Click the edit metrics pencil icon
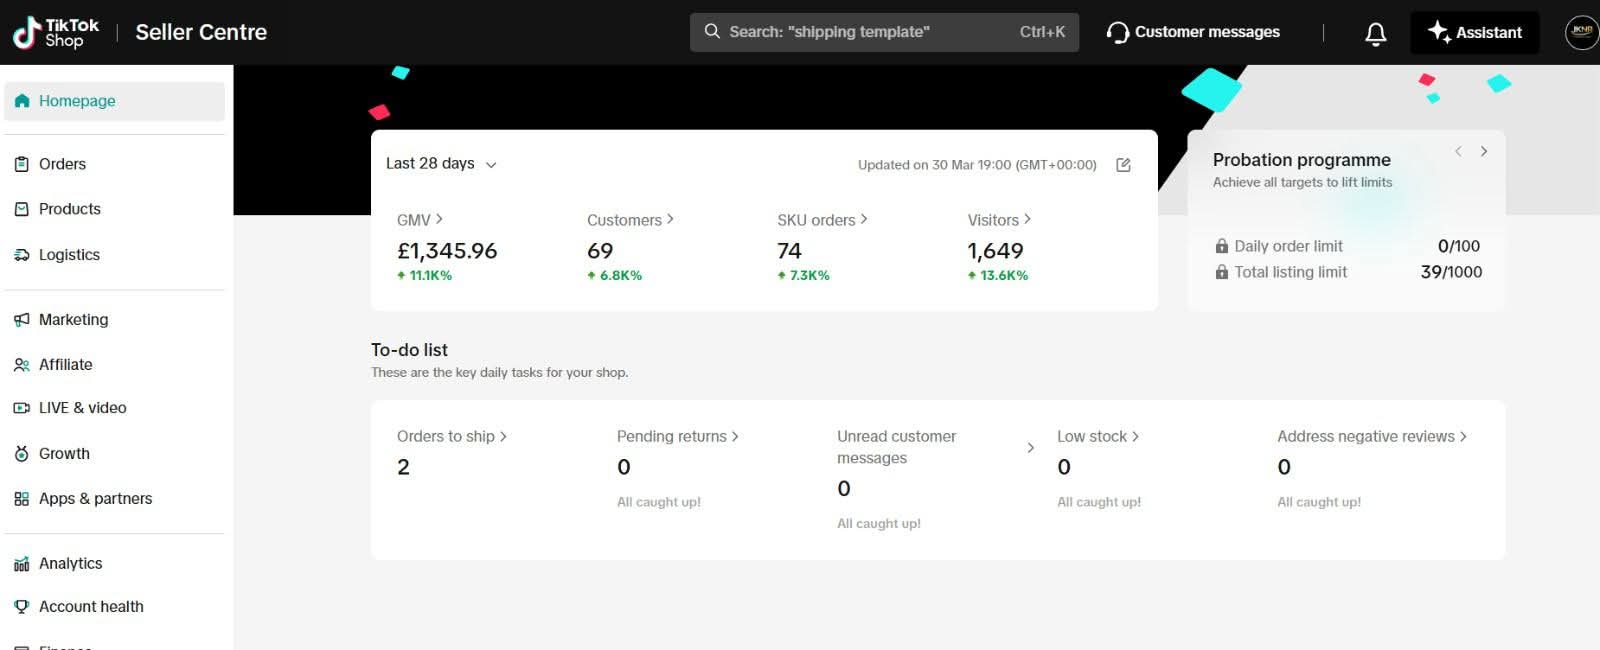 click(1123, 165)
